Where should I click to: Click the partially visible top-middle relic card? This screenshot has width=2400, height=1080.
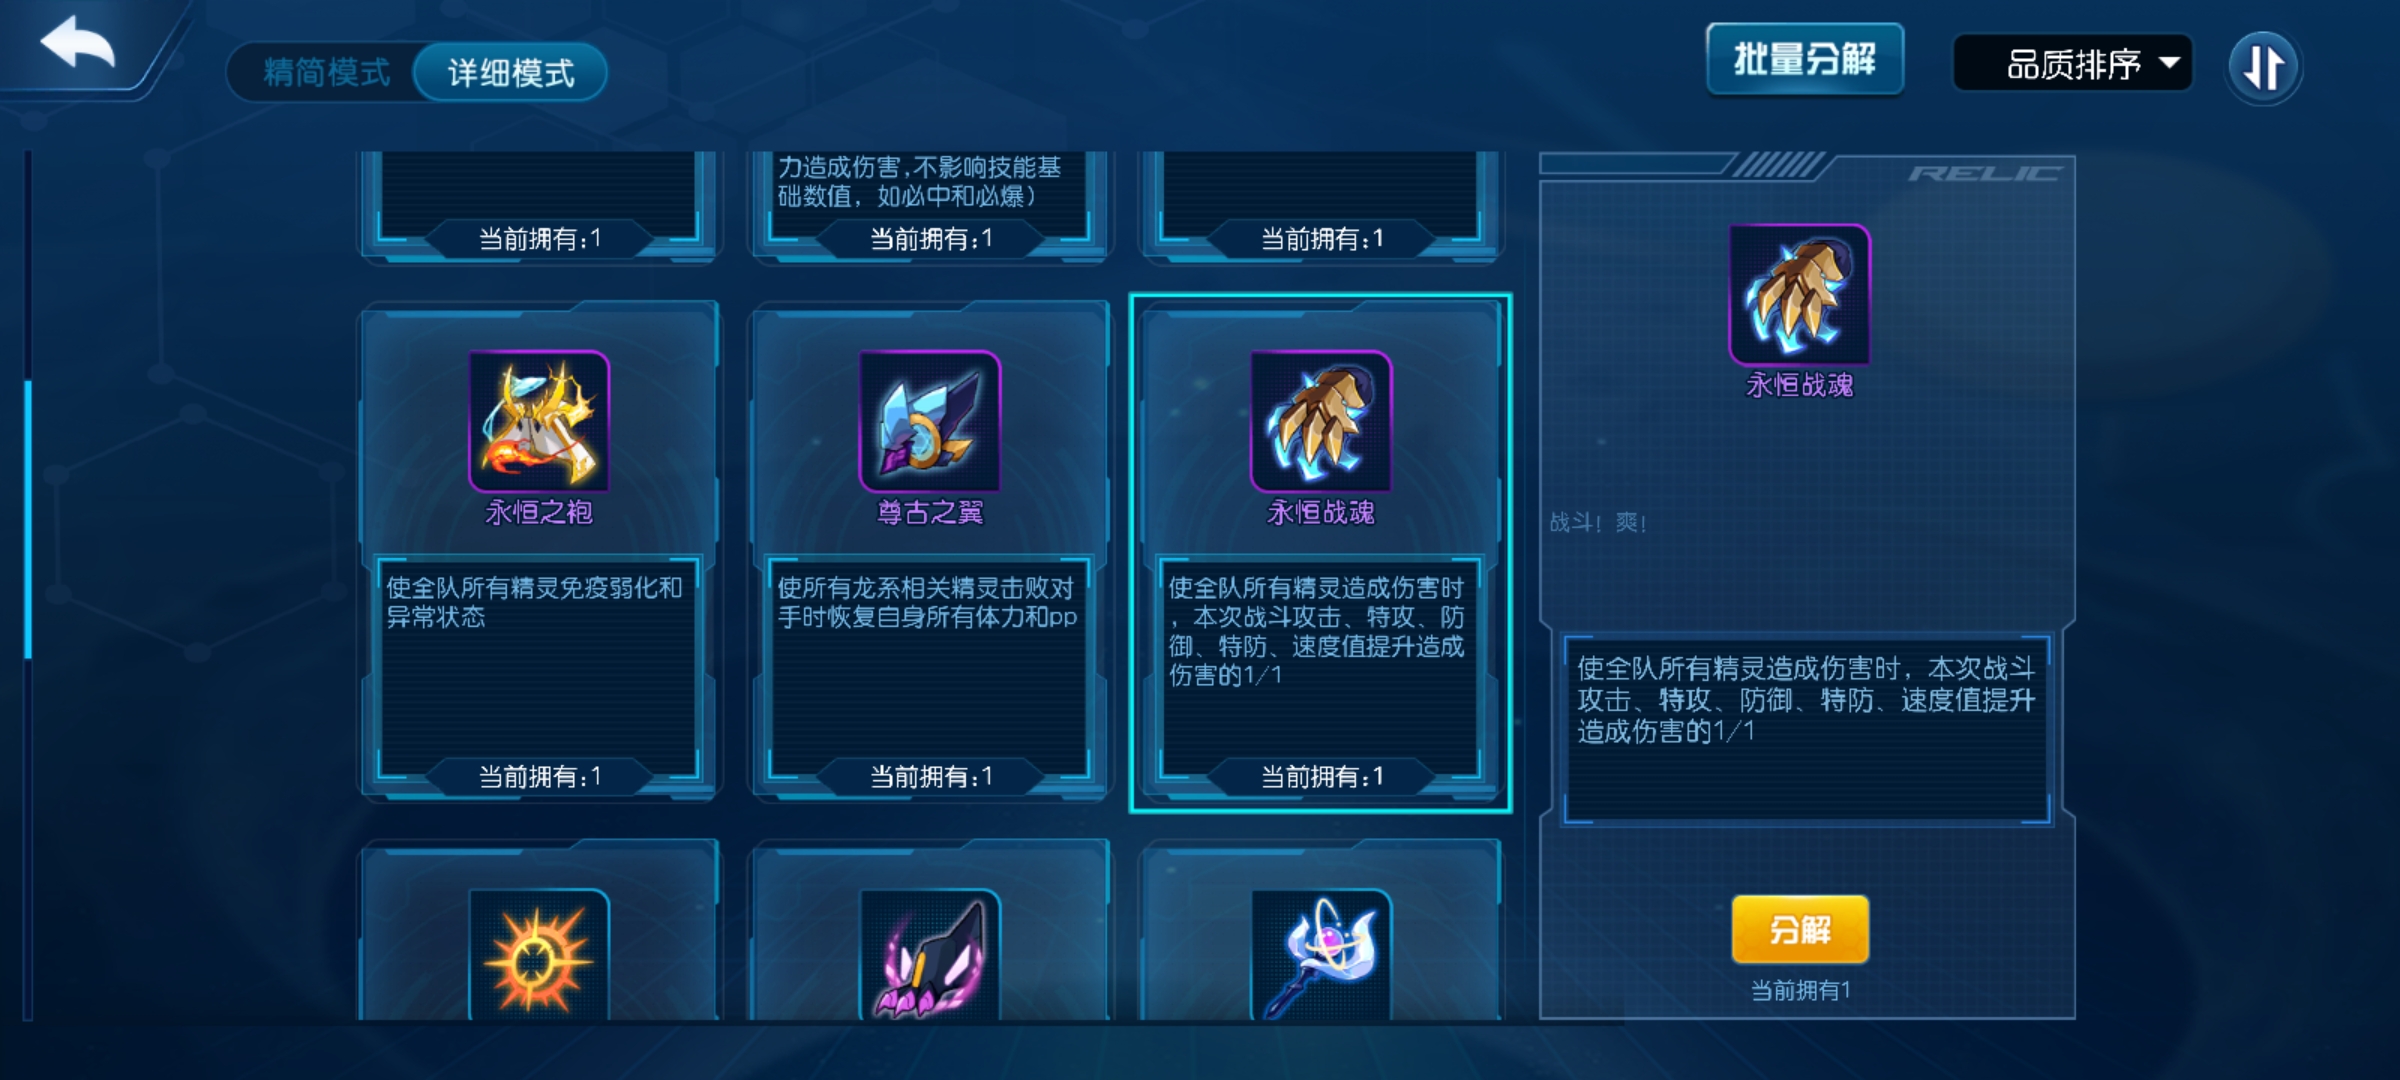[930, 206]
